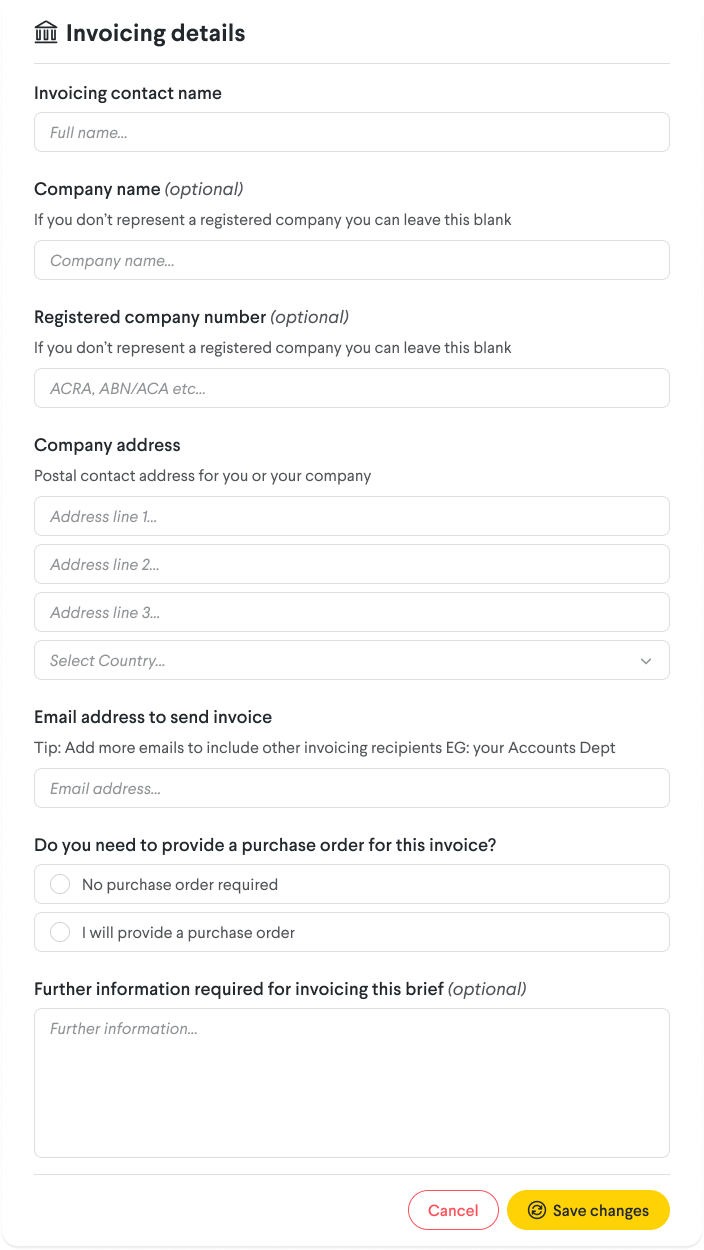This screenshot has width=704, height=1250.
Task: Click the Company address label
Action: point(107,445)
